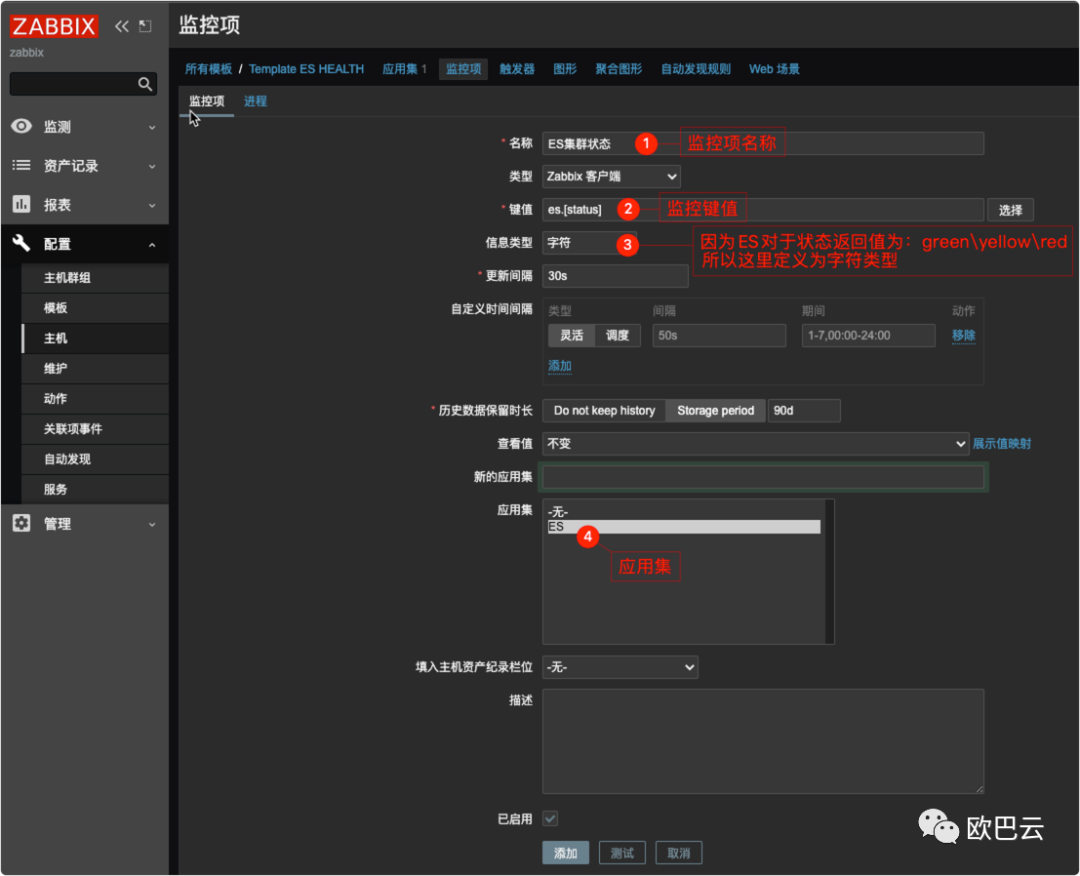Image resolution: width=1080 pixels, height=876 pixels.
Task: Select Storage period option
Action: point(716,410)
